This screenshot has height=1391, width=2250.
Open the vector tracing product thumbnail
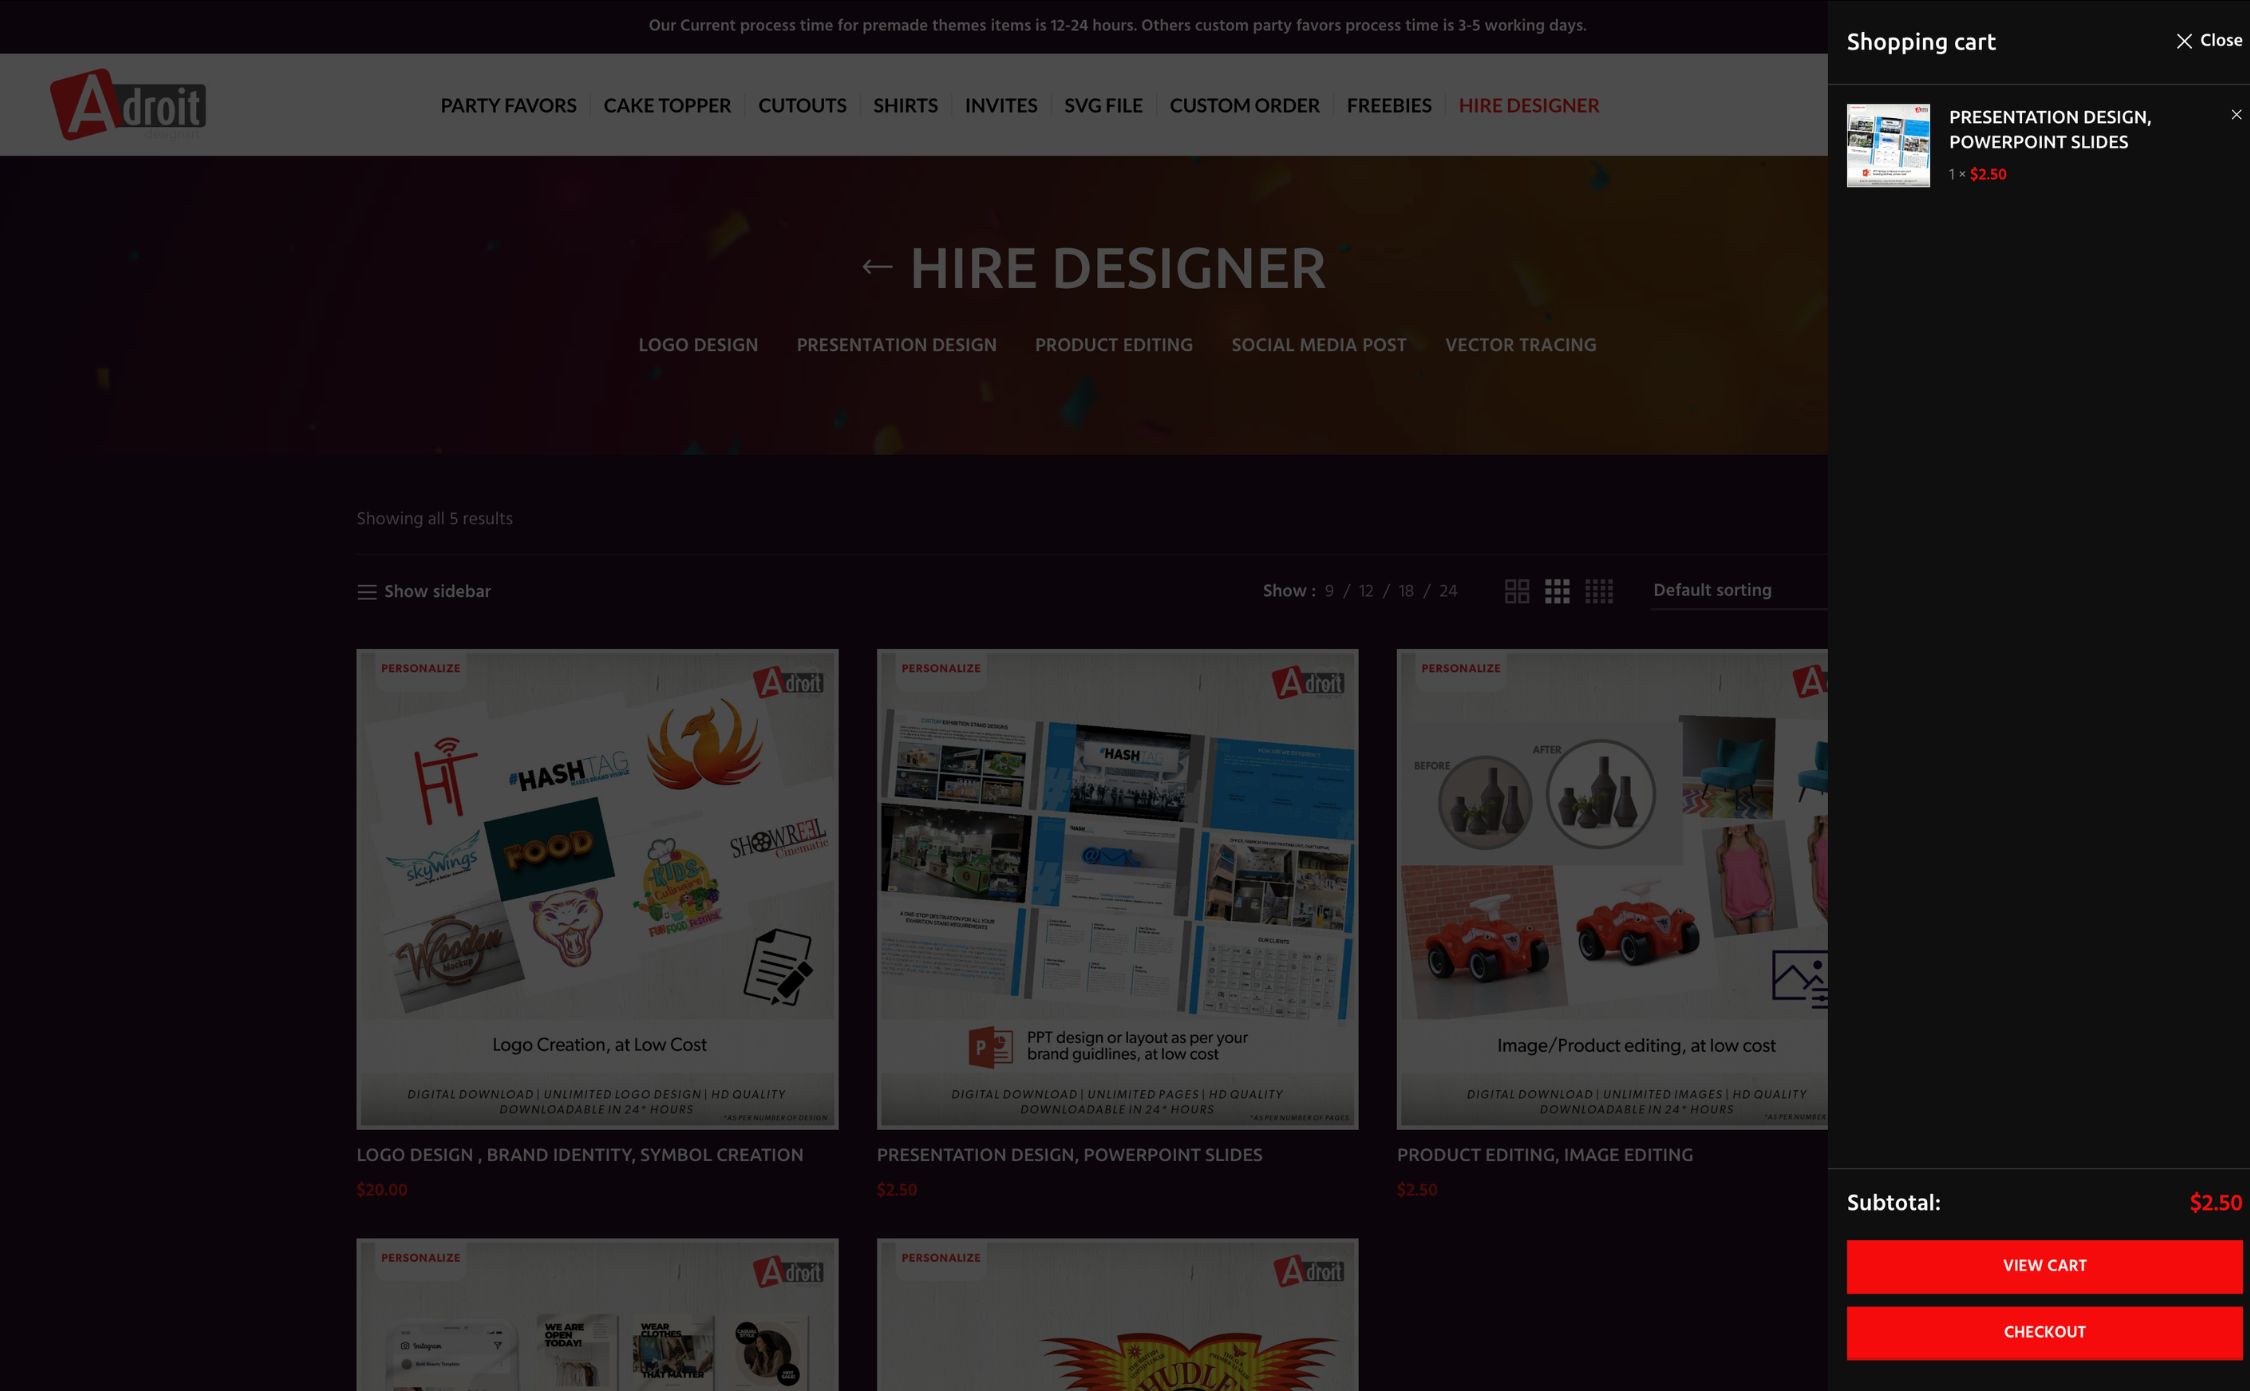(1117, 1314)
